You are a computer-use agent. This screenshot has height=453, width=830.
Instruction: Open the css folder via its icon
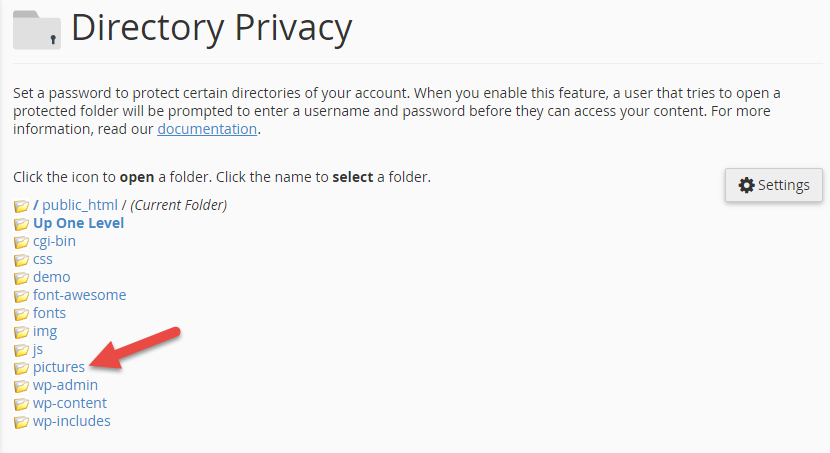[x=21, y=260]
